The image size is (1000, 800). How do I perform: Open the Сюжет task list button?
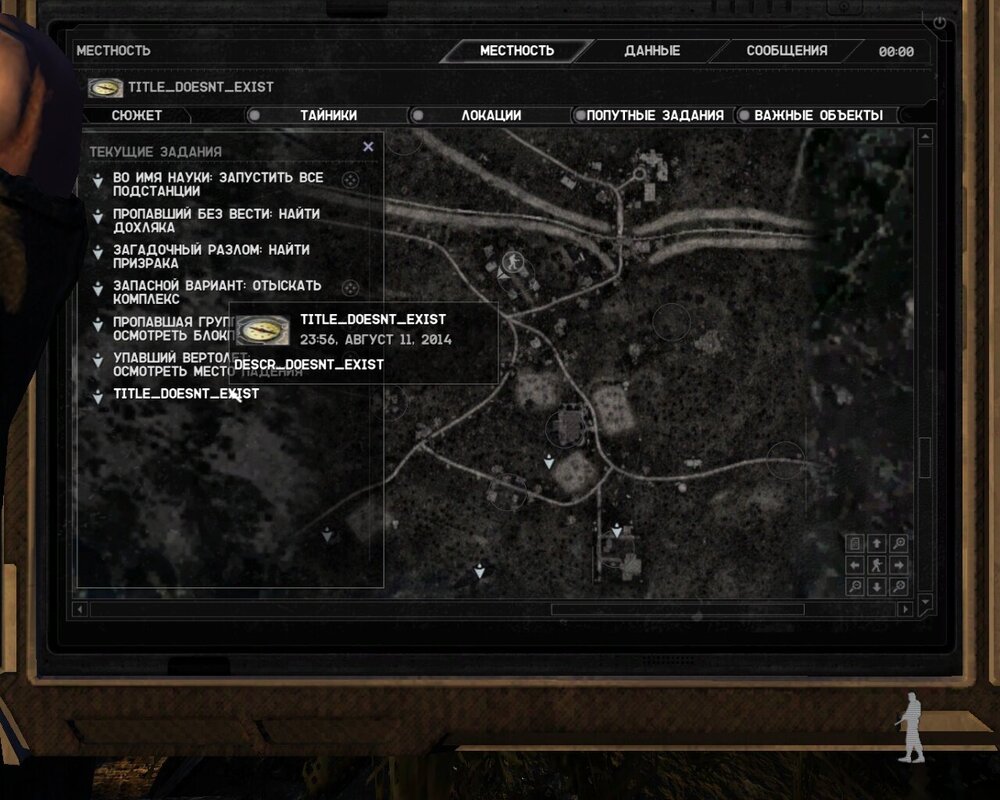coord(136,115)
